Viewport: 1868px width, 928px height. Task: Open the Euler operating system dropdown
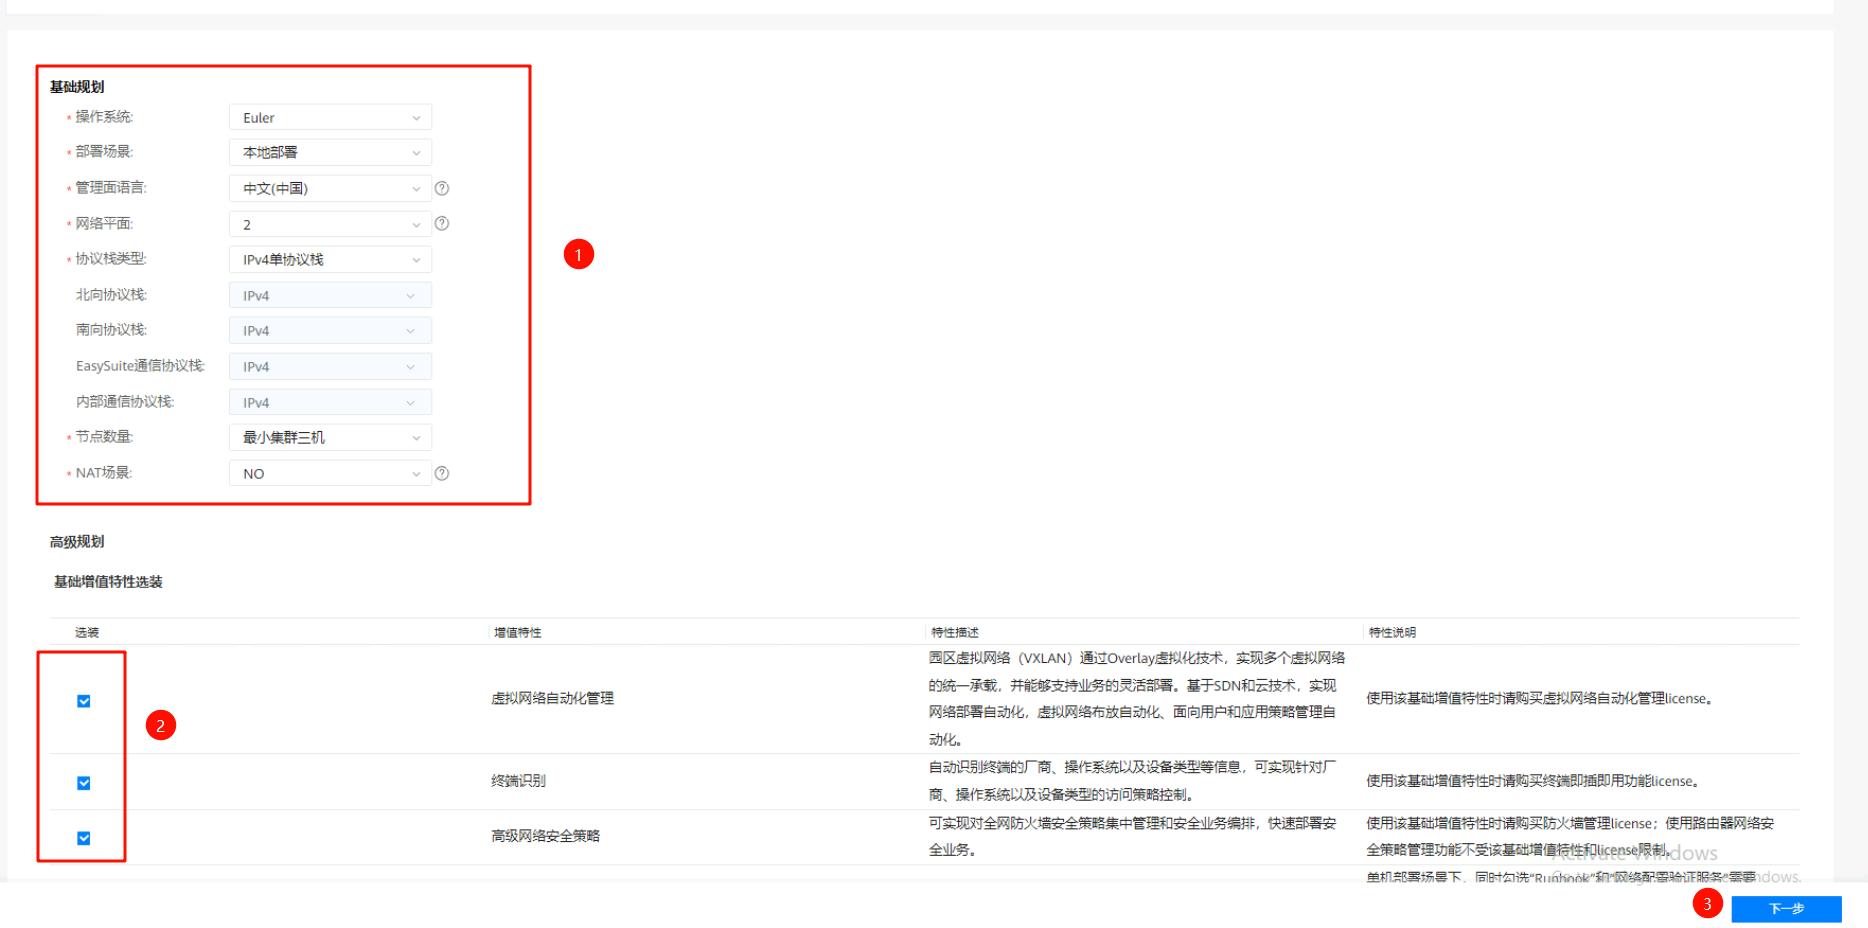[330, 117]
